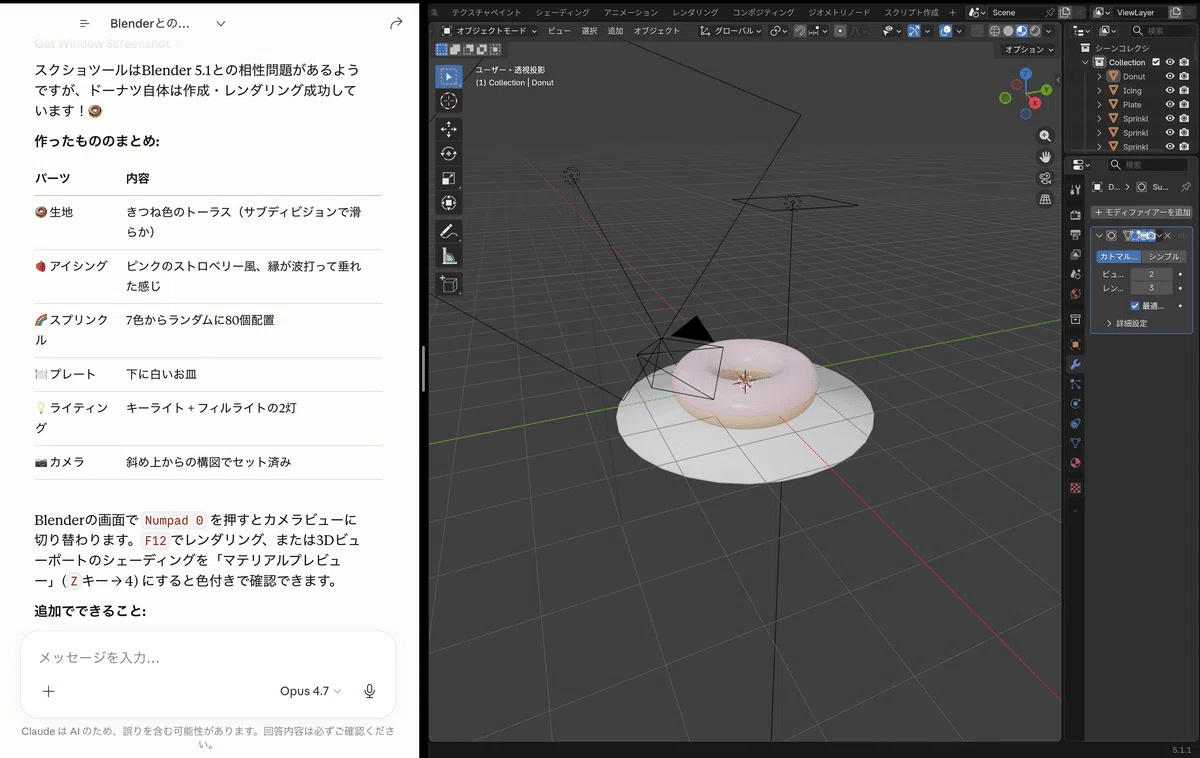Open the Particles properties tab

pos(1076,384)
